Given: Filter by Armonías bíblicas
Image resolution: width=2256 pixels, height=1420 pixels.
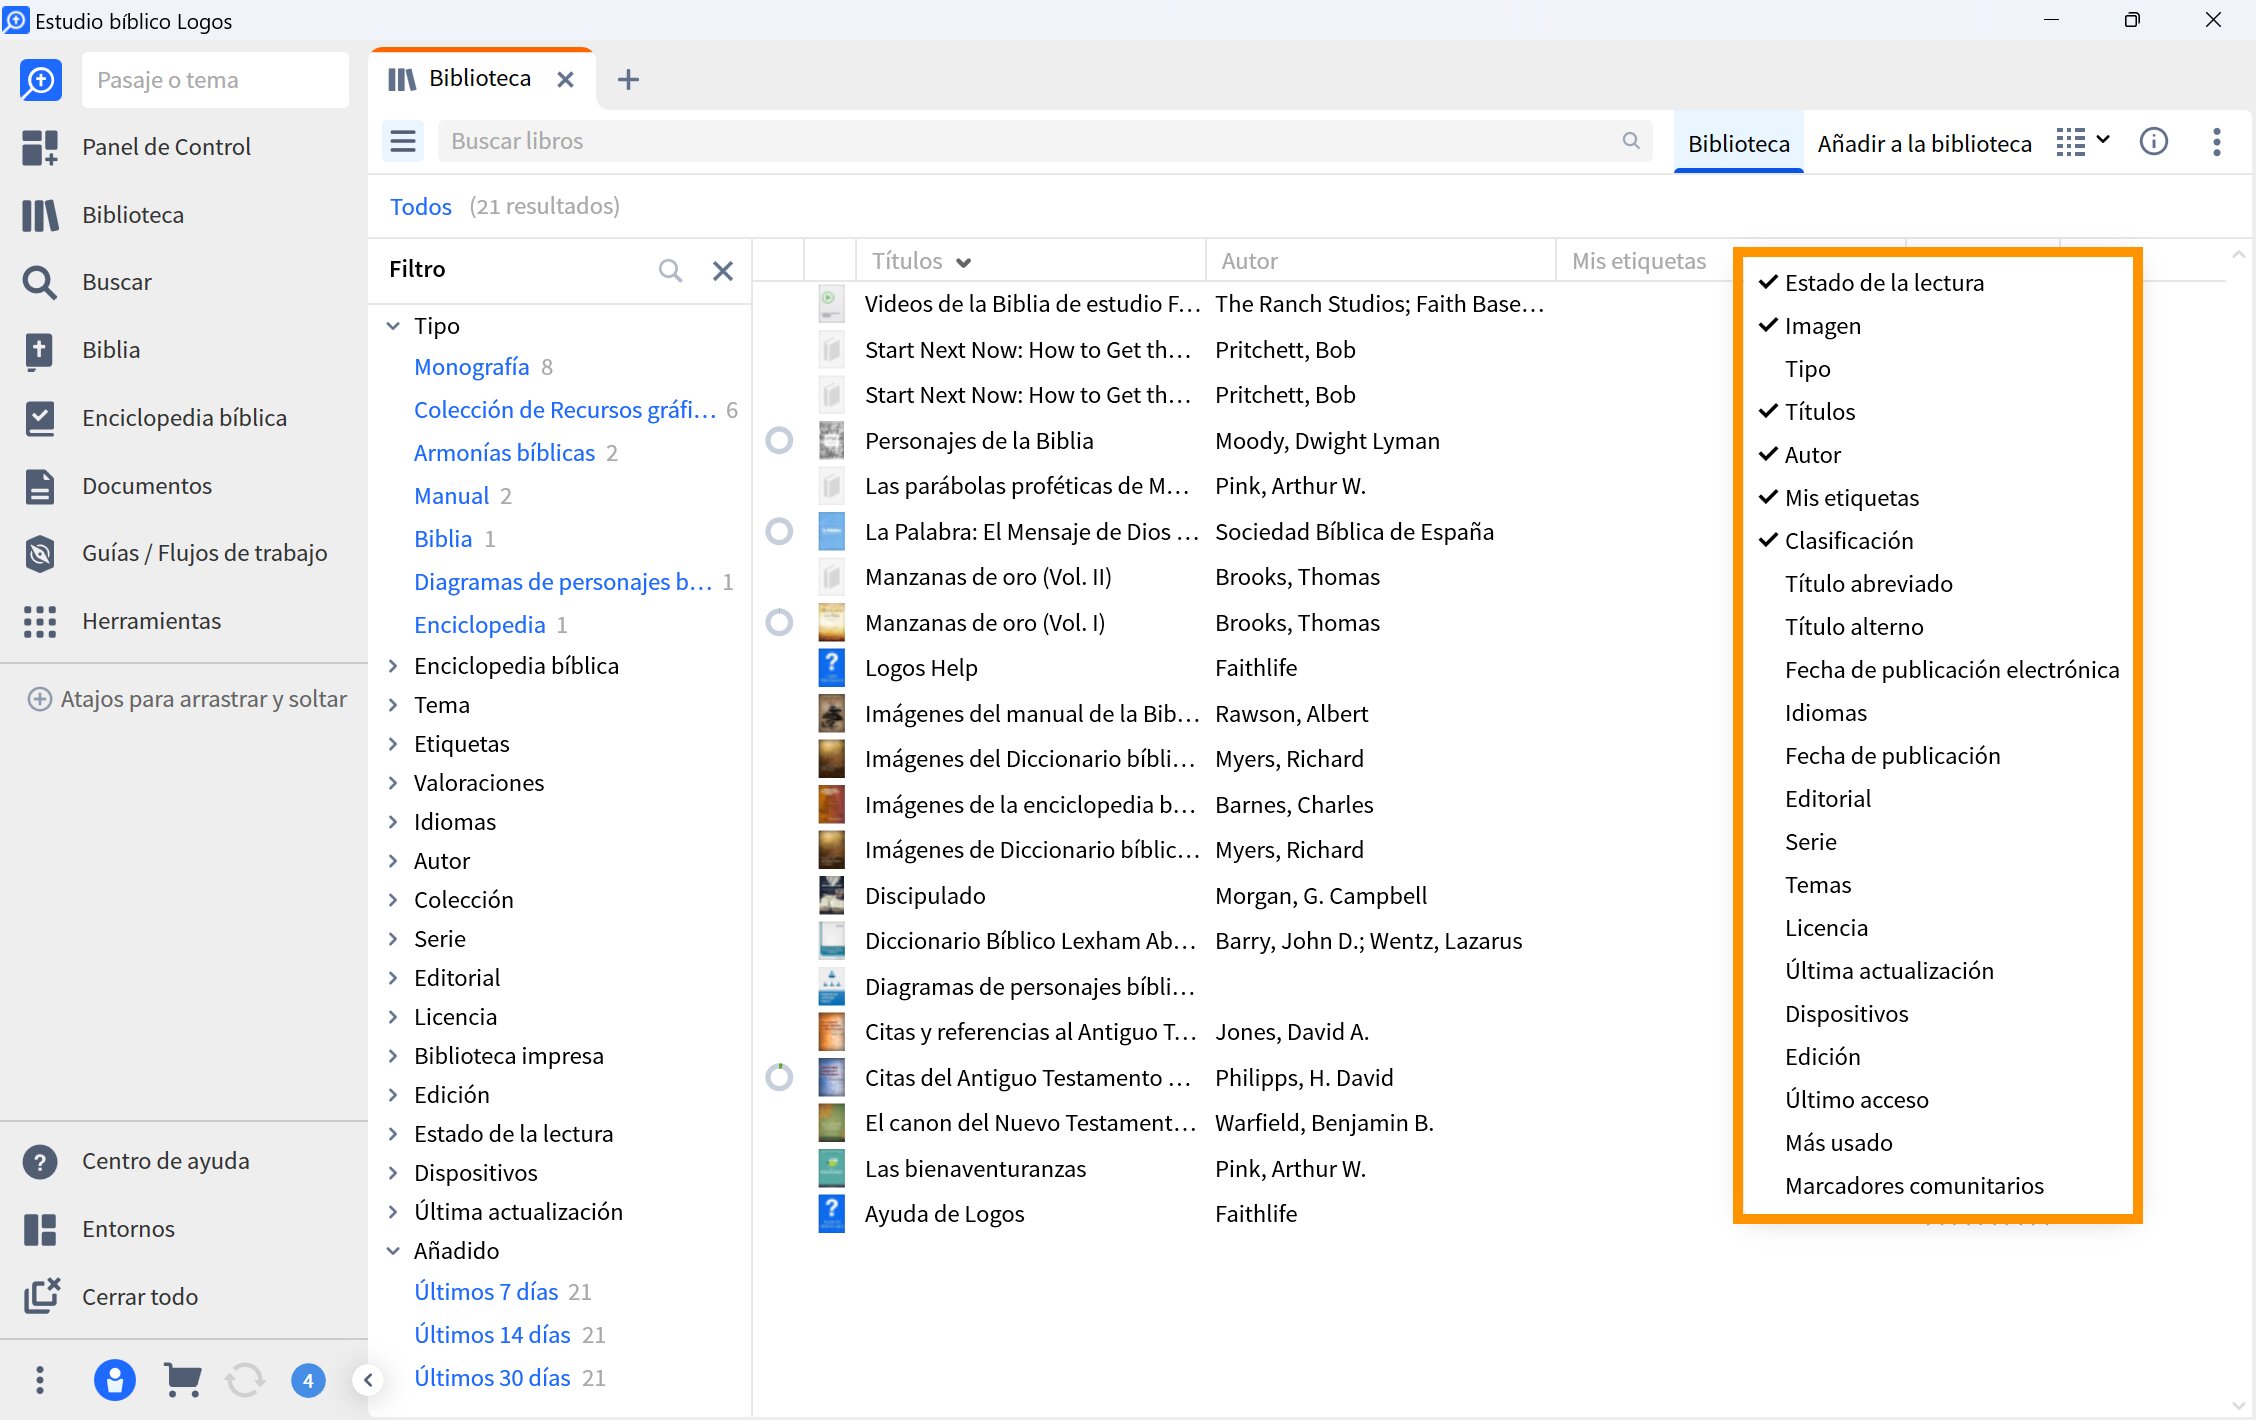Looking at the screenshot, I should 504,453.
